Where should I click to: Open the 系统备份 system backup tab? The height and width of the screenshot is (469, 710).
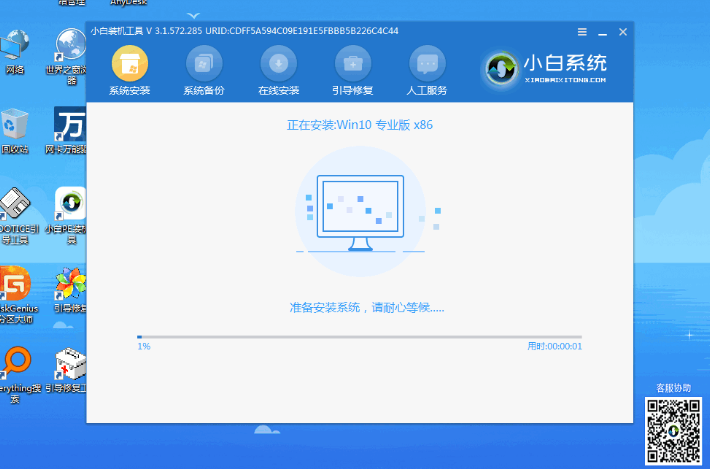[204, 71]
